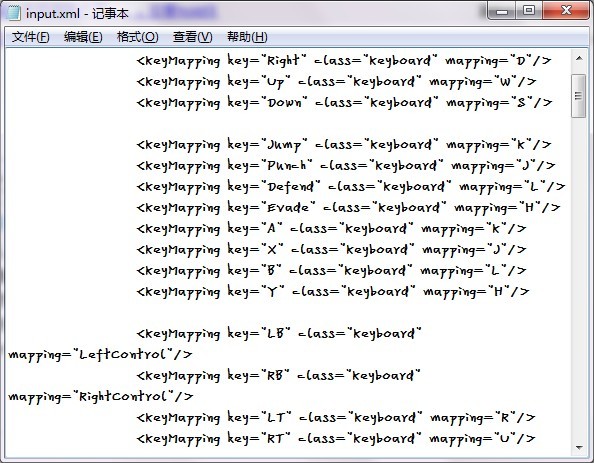Click the scrollbar track below the thumb

pyautogui.click(x=579, y=279)
